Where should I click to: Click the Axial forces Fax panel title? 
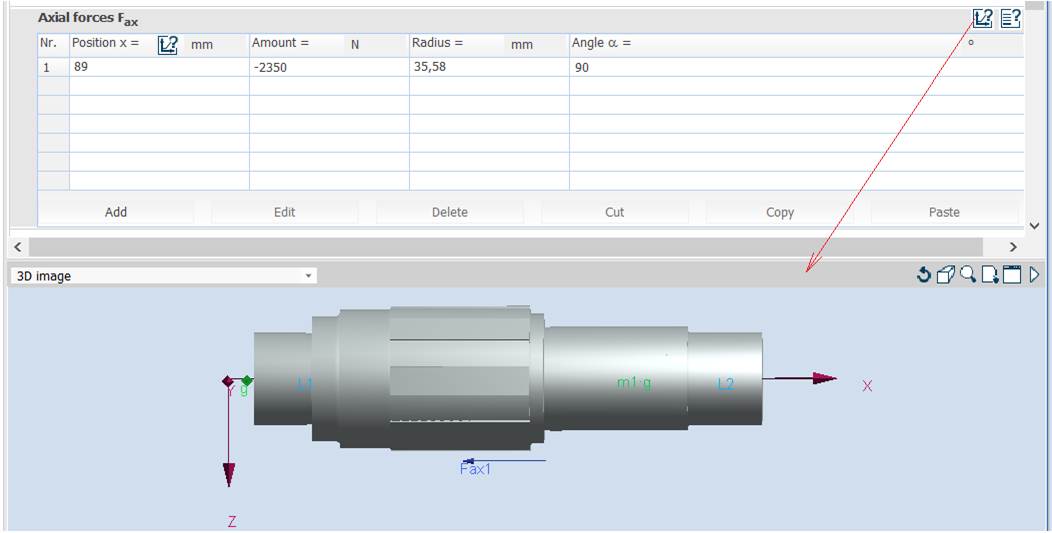click(x=88, y=19)
